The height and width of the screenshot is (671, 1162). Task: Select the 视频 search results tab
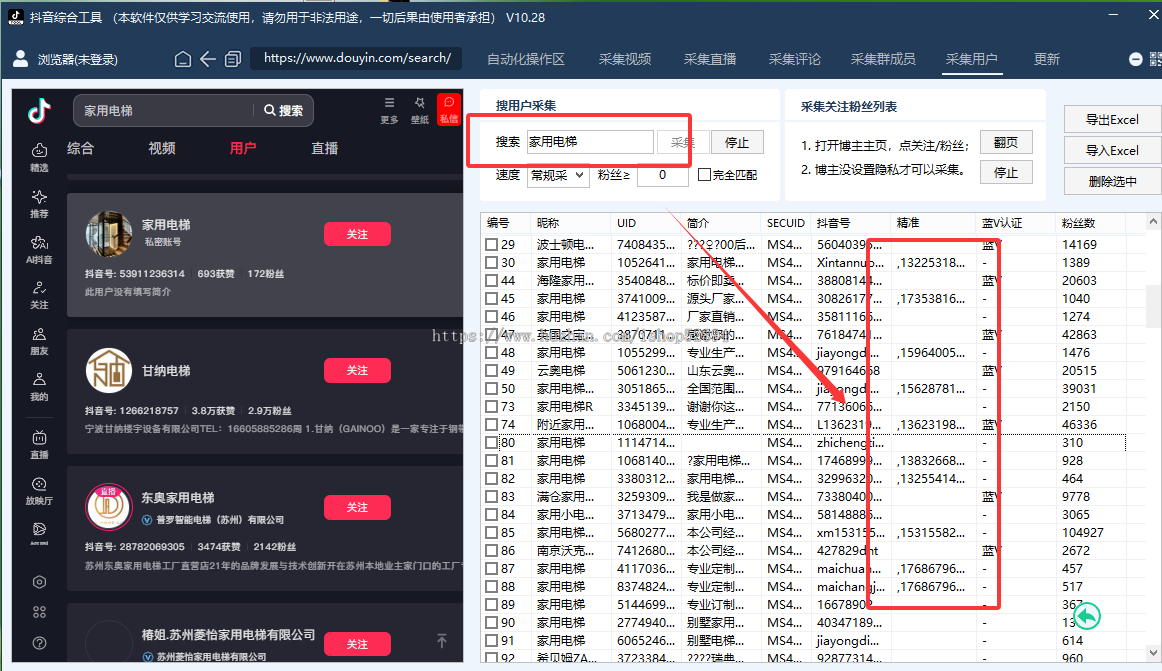click(162, 148)
